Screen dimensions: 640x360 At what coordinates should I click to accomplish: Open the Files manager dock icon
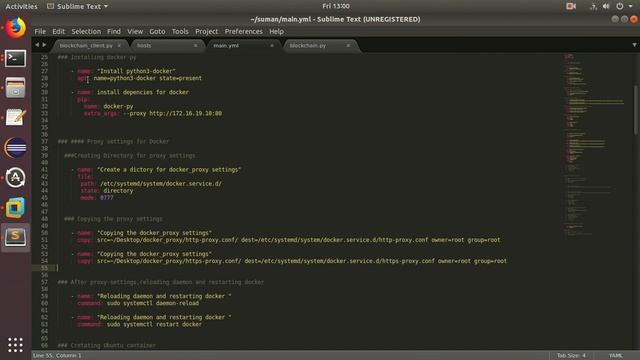click(x=16, y=88)
